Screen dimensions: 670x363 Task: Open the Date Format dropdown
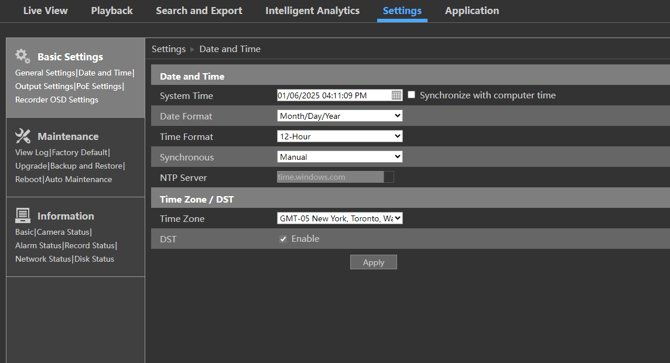click(340, 116)
